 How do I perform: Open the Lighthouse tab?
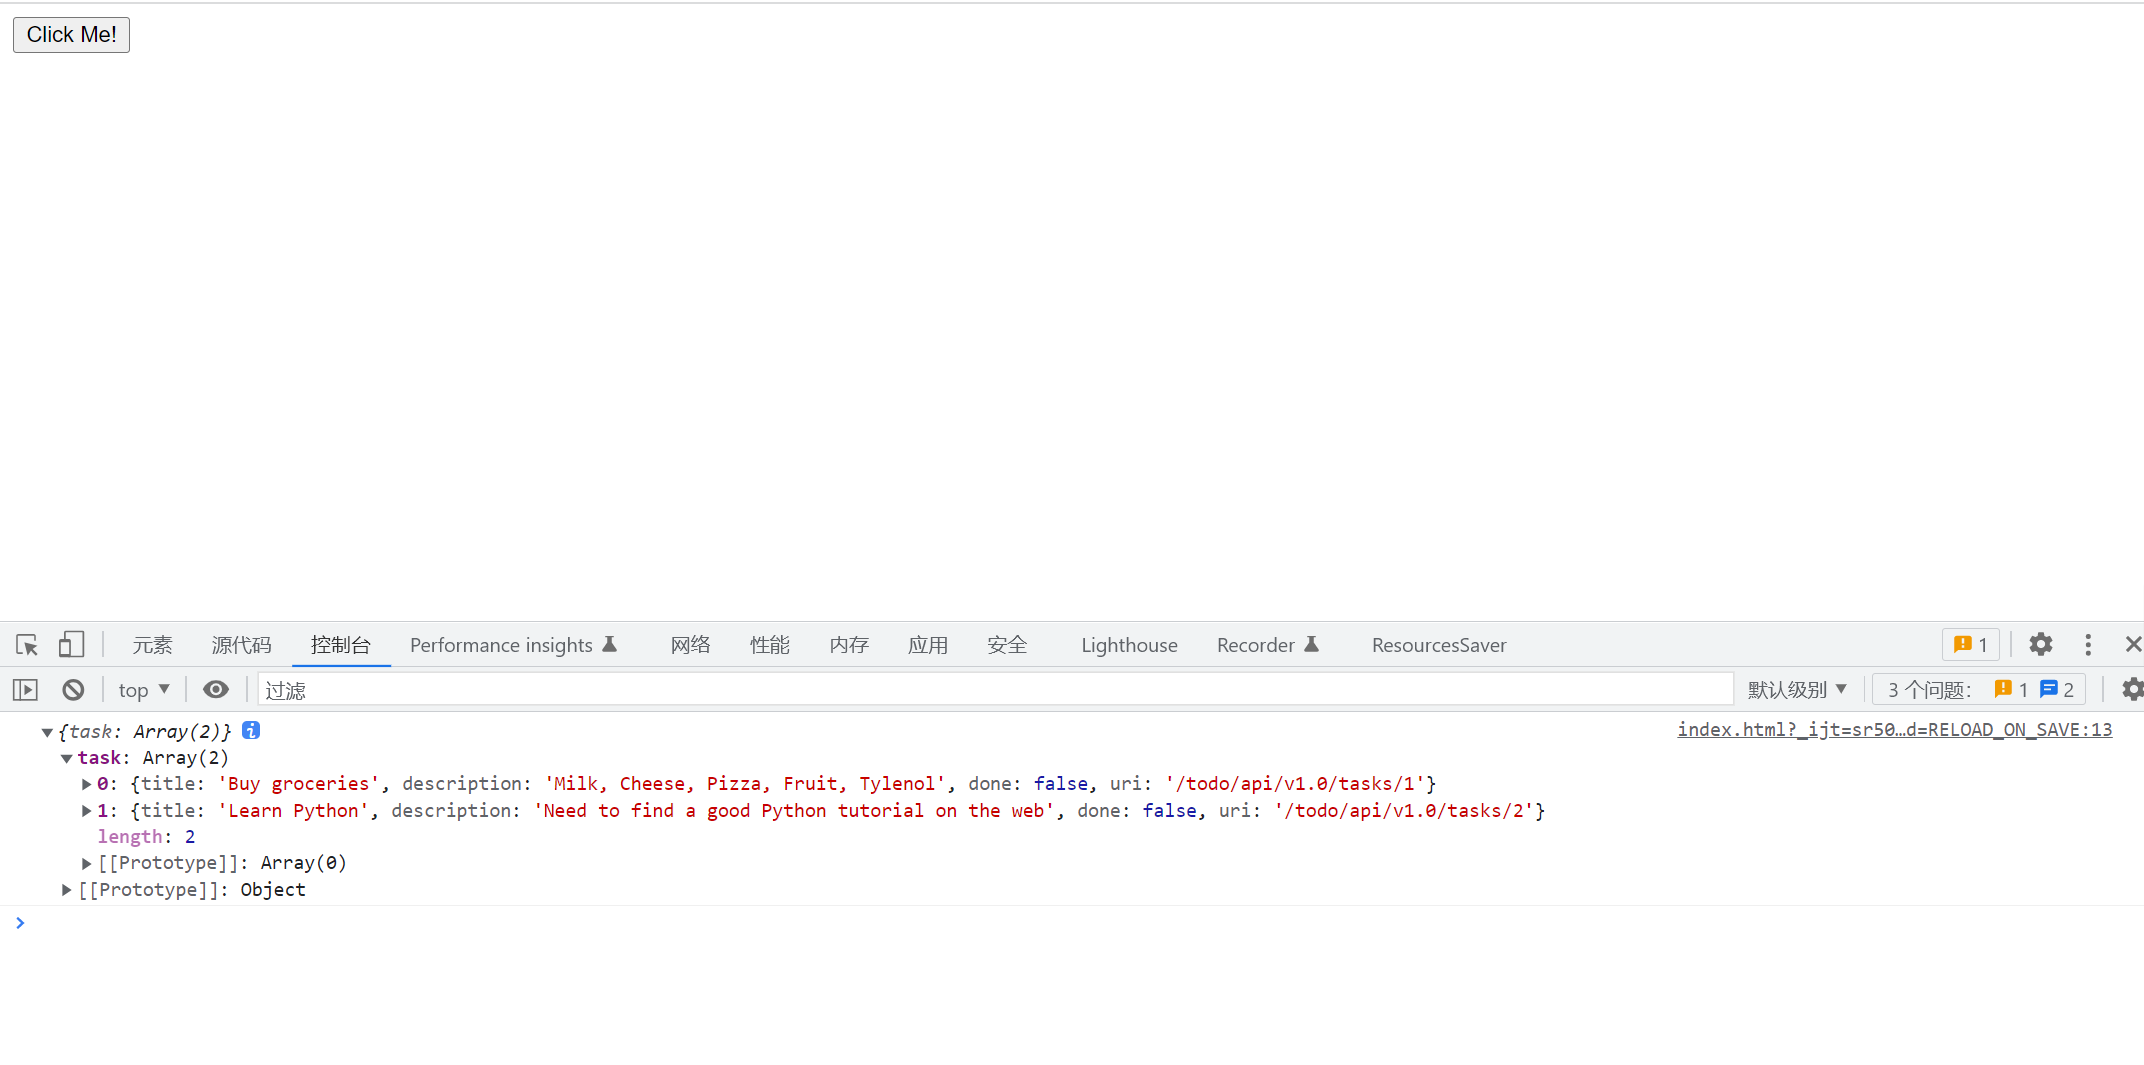1129,645
